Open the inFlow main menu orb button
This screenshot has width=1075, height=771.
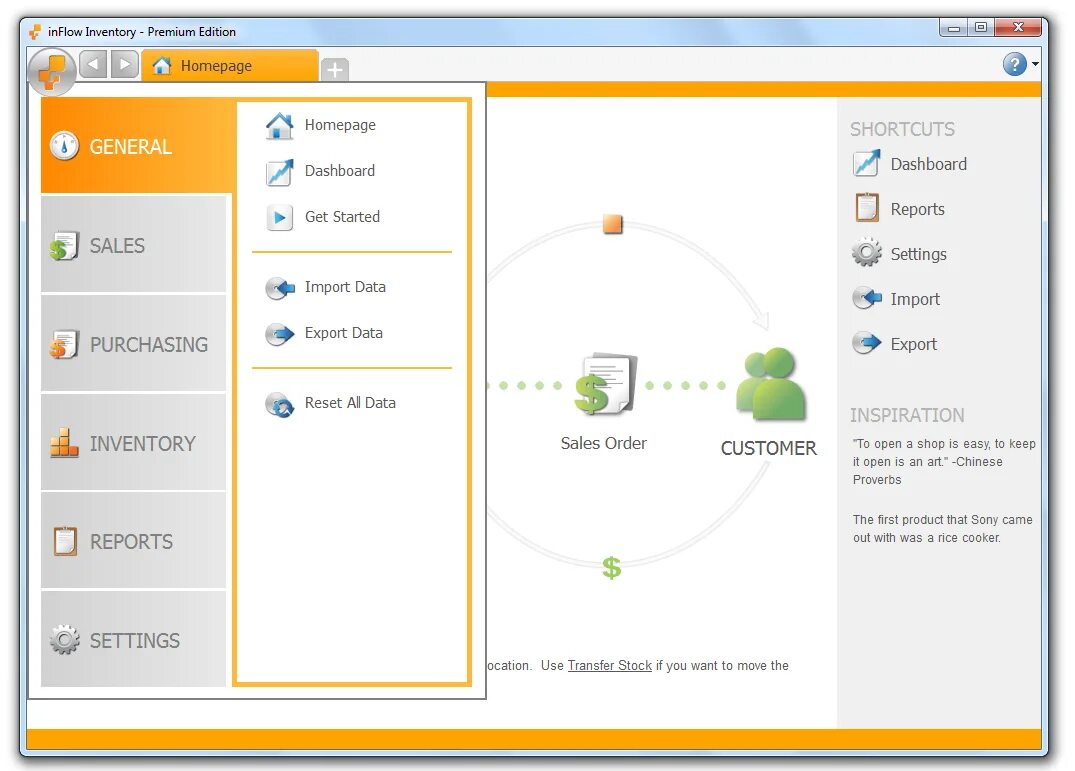pos(52,71)
